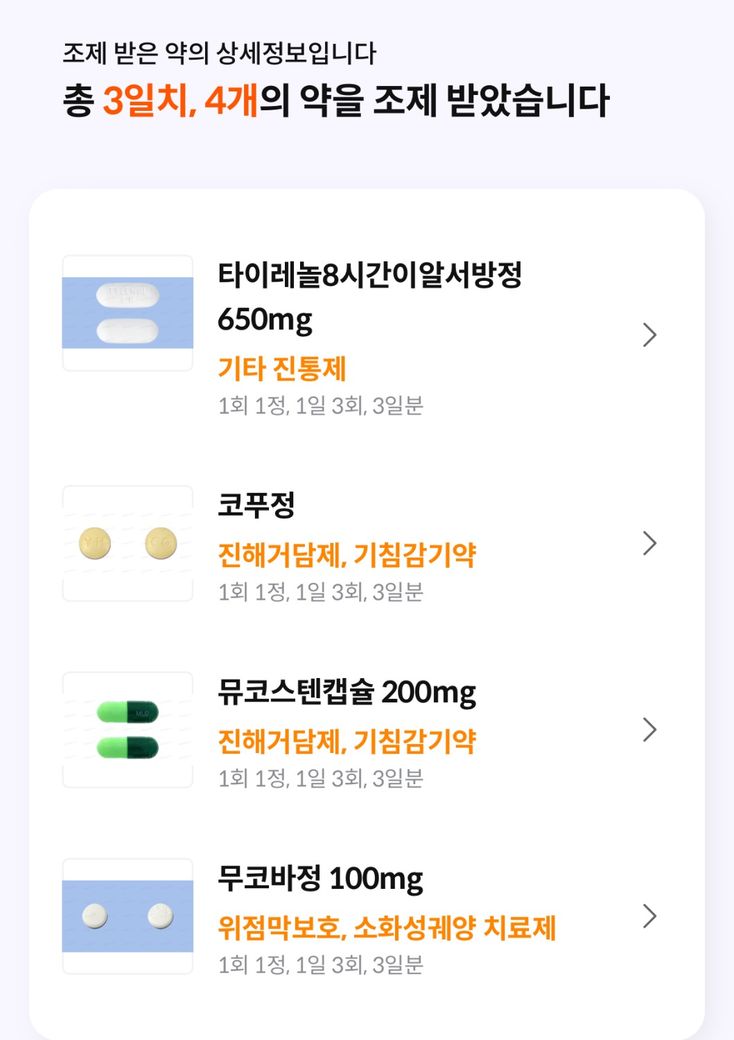Click the chevron beside 코푸정
734x1040 pixels.
click(x=649, y=543)
